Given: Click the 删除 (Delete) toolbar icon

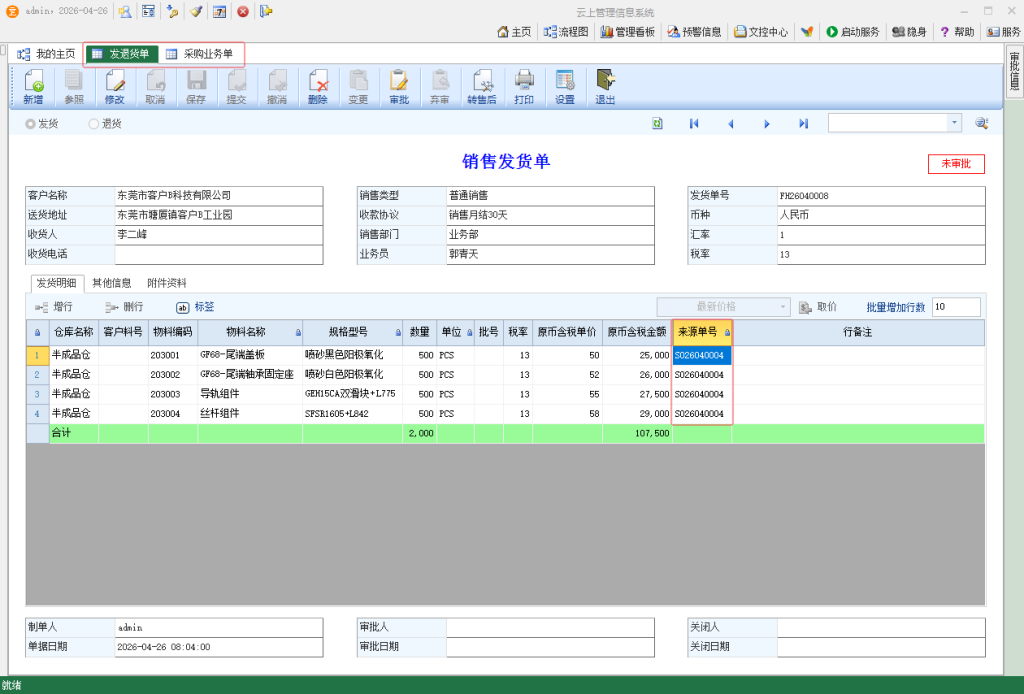Looking at the screenshot, I should [x=318, y=87].
